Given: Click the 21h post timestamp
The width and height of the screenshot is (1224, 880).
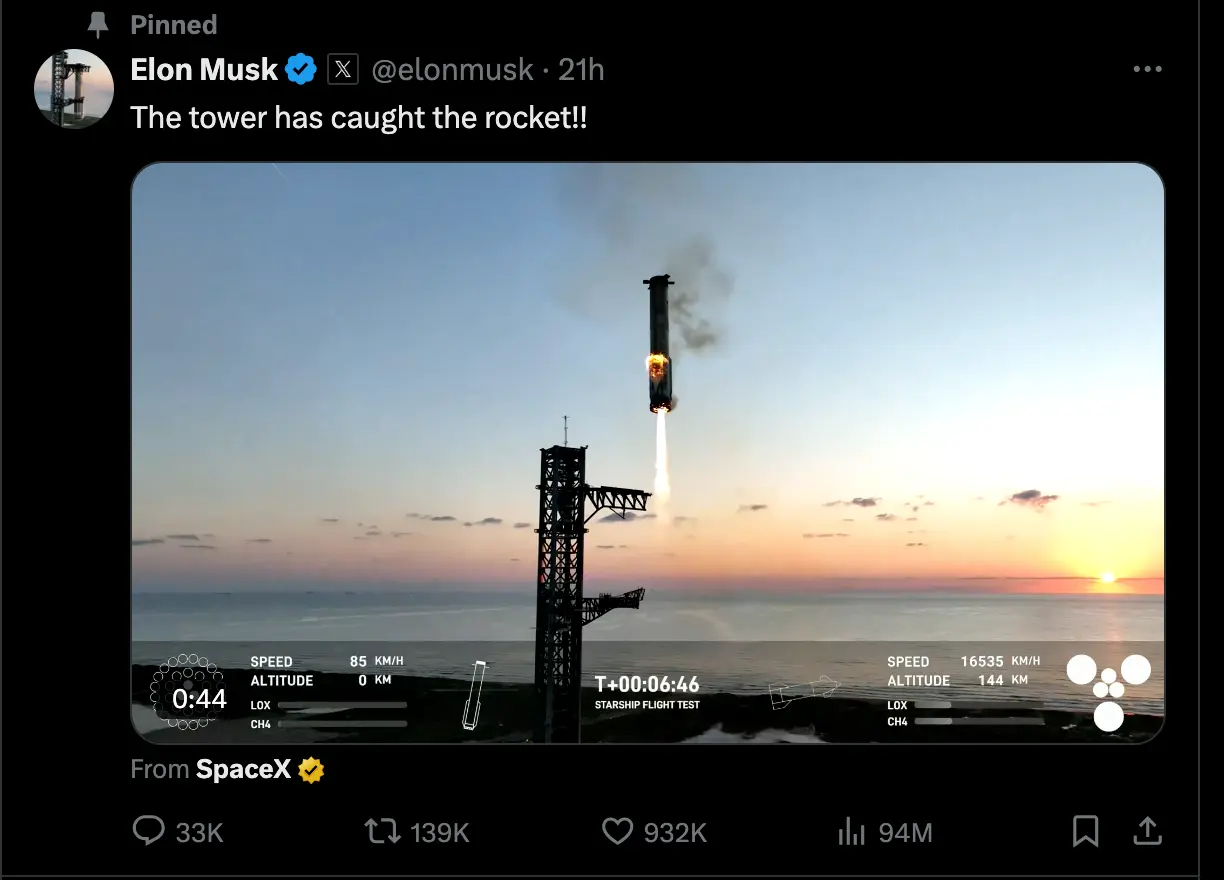Looking at the screenshot, I should pos(581,70).
